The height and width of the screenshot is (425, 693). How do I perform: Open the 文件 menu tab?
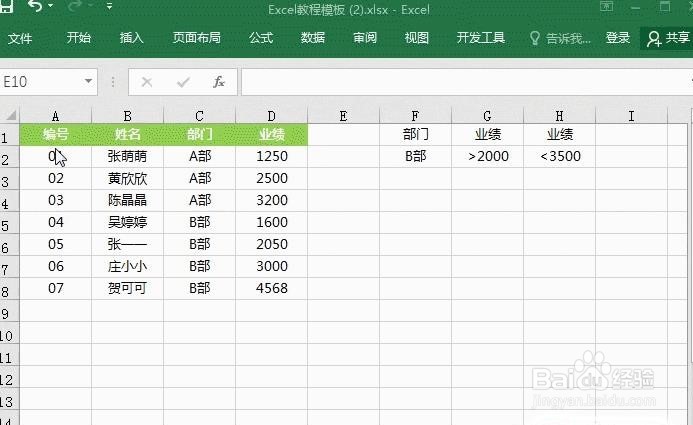click(20, 38)
